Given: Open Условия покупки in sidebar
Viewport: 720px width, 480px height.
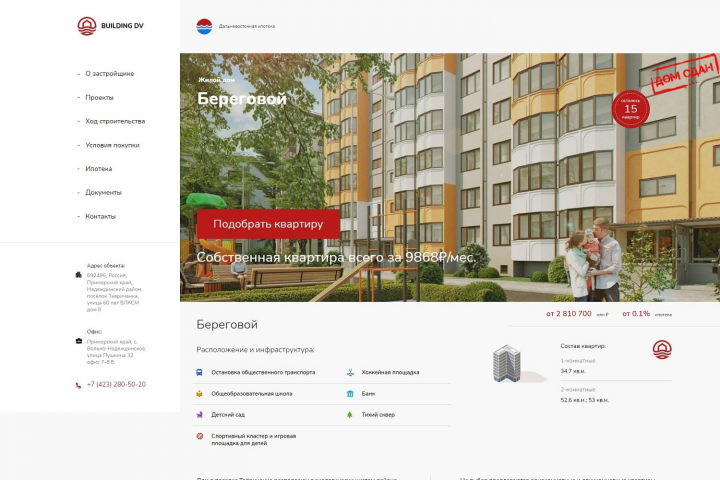Looking at the screenshot, I should [112, 145].
